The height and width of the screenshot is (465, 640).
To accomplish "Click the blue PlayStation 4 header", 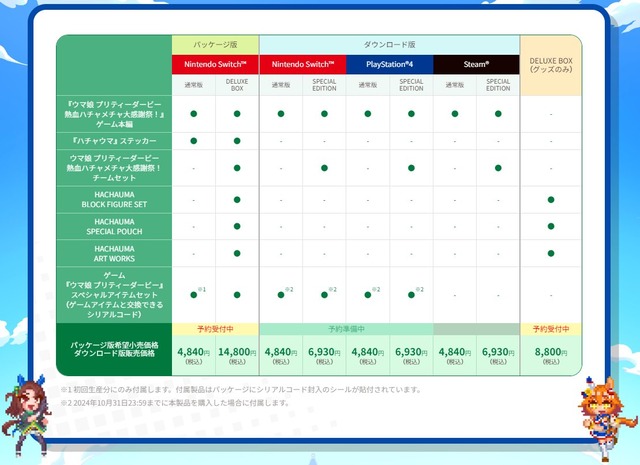I will 389,65.
